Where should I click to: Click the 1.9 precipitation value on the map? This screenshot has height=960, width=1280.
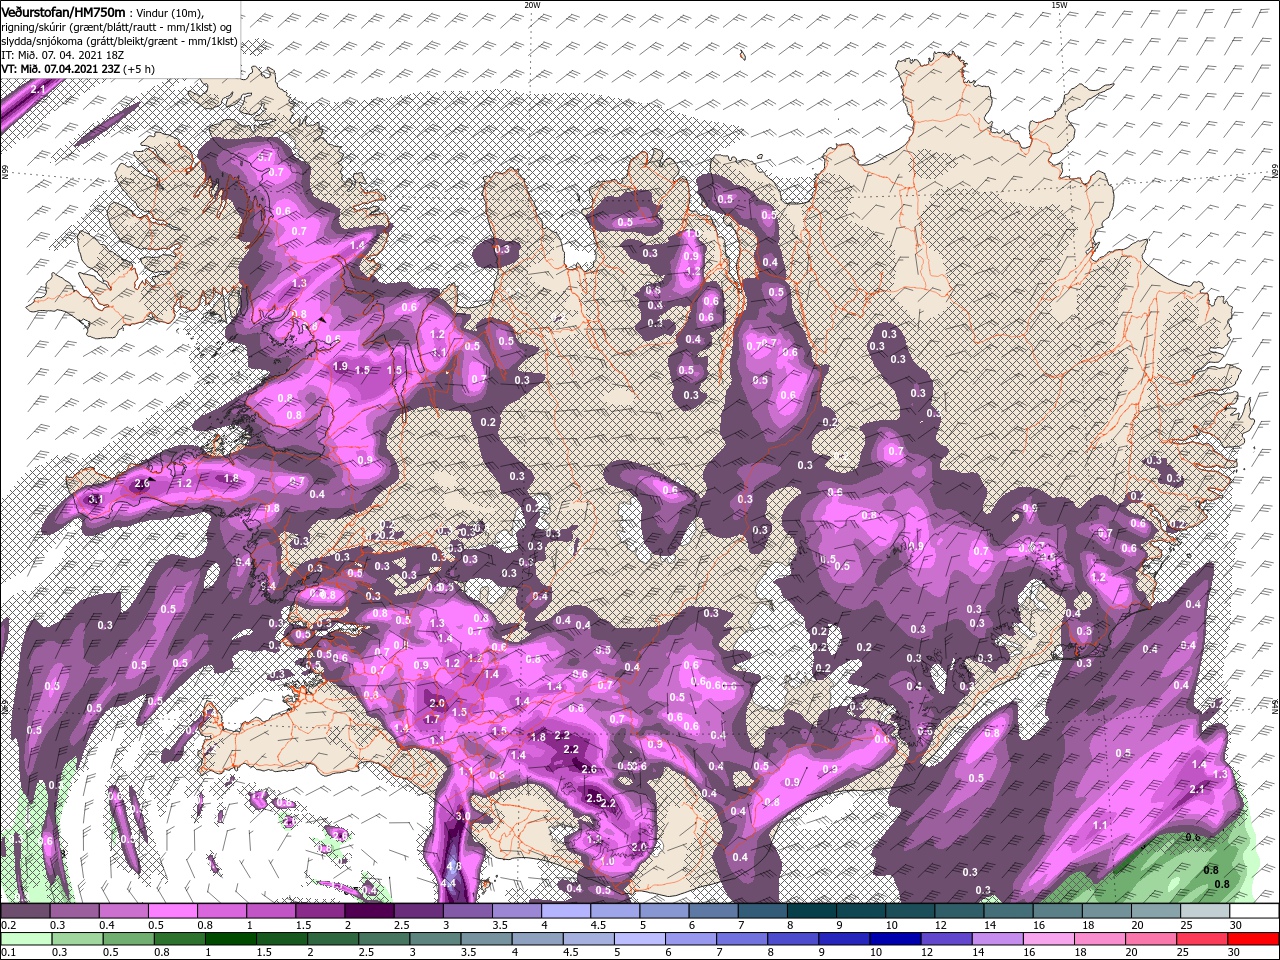(x=340, y=367)
